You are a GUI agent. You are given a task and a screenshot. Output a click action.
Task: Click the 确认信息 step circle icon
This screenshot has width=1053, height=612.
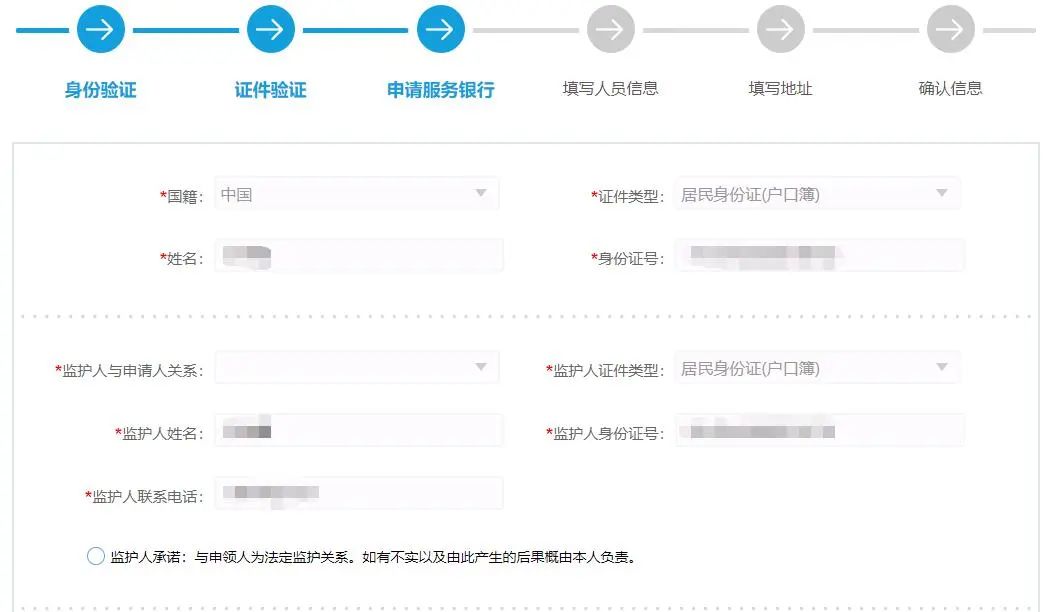point(951,29)
